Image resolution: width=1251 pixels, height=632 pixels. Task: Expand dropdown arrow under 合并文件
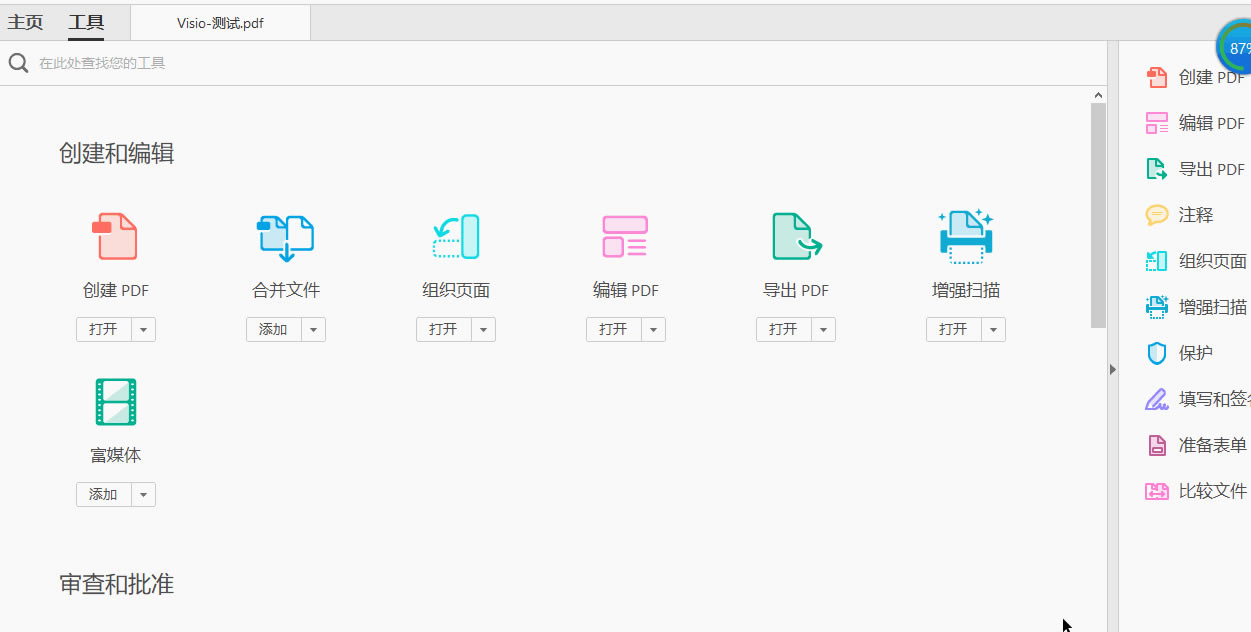pyautogui.click(x=313, y=329)
